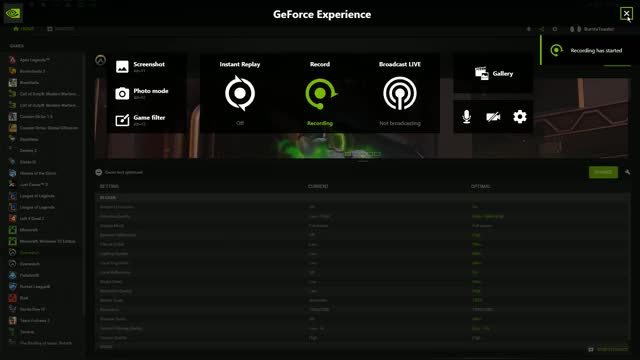Open overlay settings gear icon

coord(520,117)
